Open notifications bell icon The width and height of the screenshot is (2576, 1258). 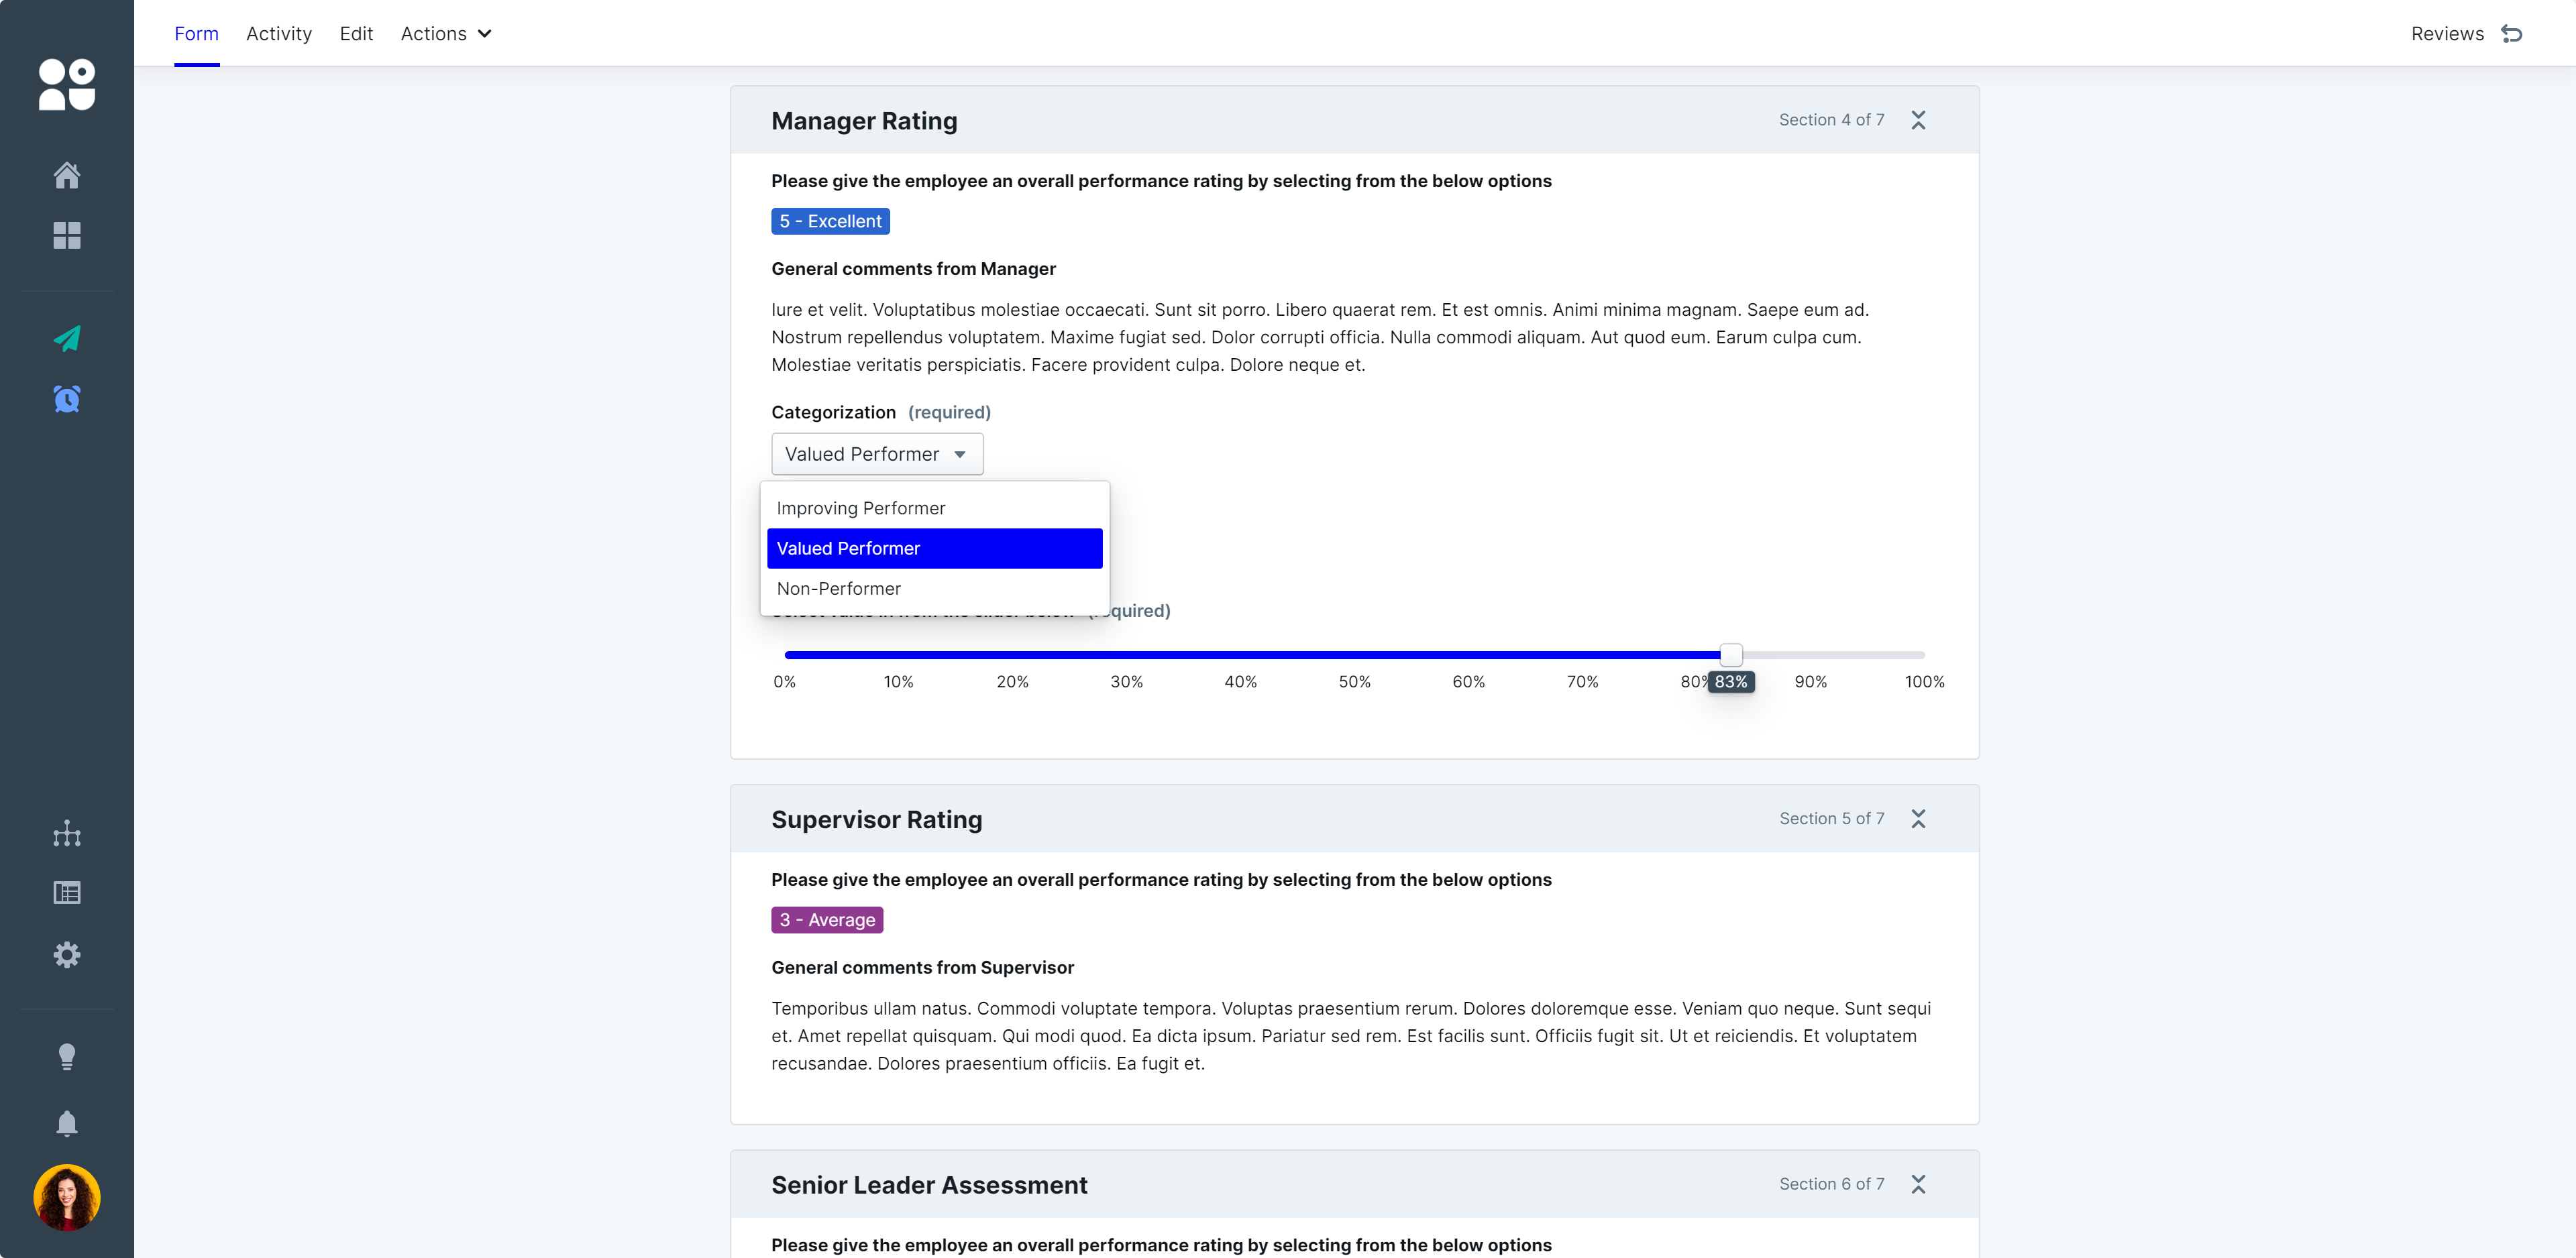[x=67, y=1123]
